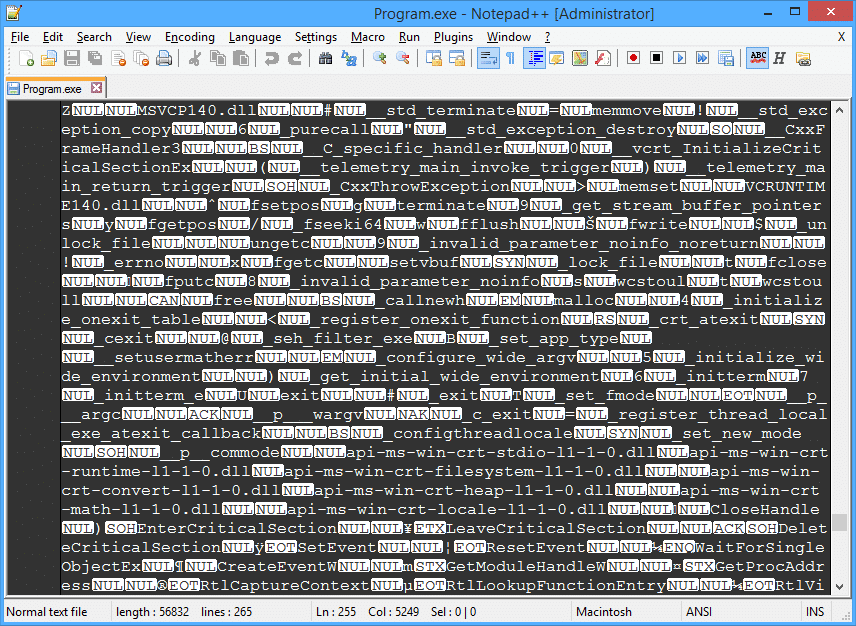Click the Macintosh line-ending field in status bar
The image size is (856, 626).
(x=626, y=612)
